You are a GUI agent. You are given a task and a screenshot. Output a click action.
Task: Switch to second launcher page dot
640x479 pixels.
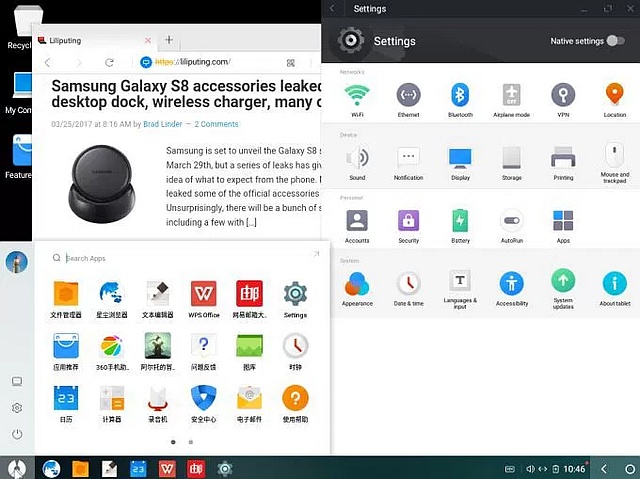(191, 441)
